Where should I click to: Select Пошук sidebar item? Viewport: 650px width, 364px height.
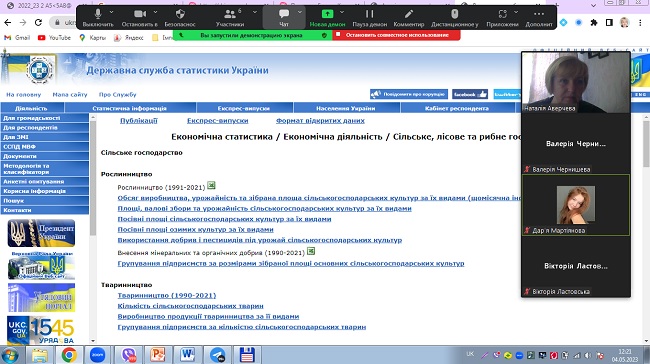tap(45, 201)
